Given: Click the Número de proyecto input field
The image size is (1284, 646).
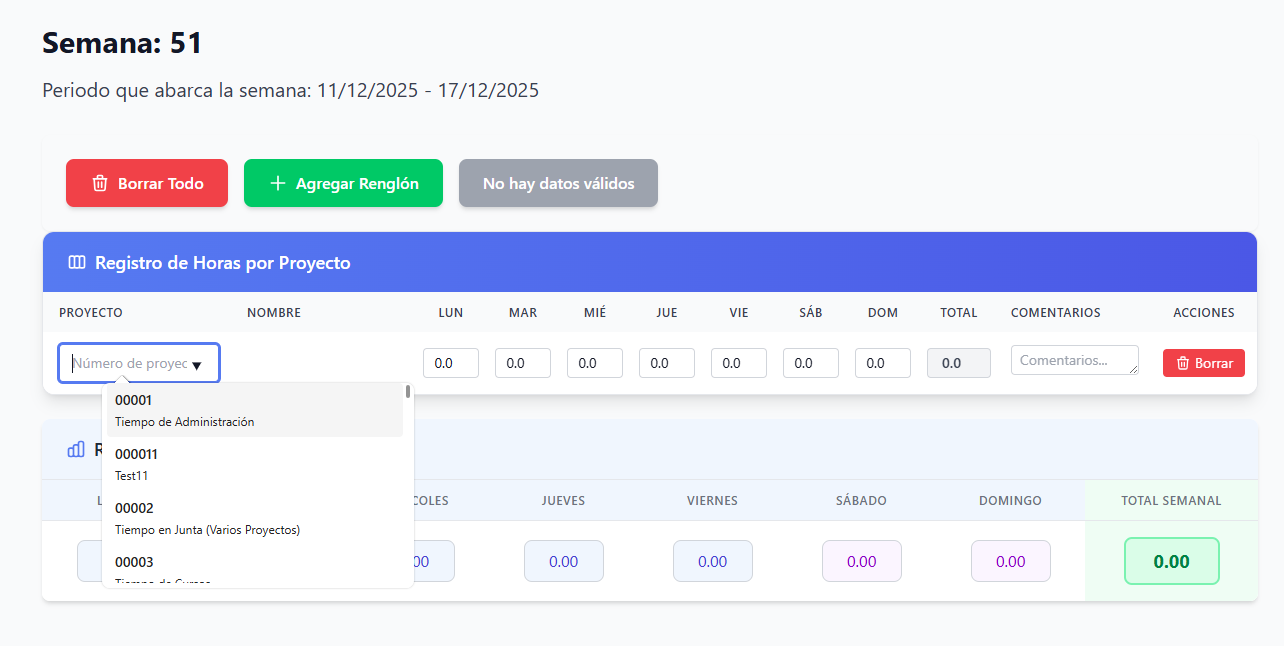Looking at the screenshot, I should (x=130, y=363).
